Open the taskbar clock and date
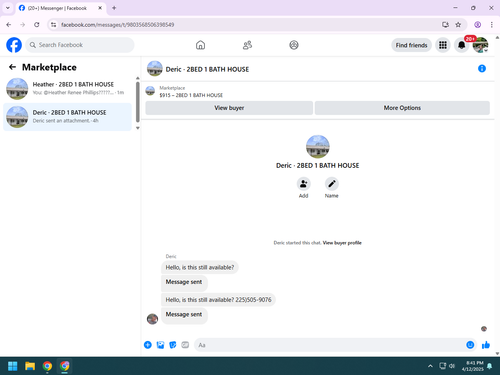 click(473, 366)
